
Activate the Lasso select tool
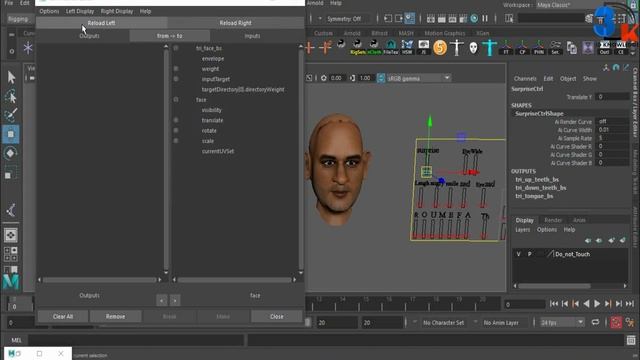pos(11,96)
